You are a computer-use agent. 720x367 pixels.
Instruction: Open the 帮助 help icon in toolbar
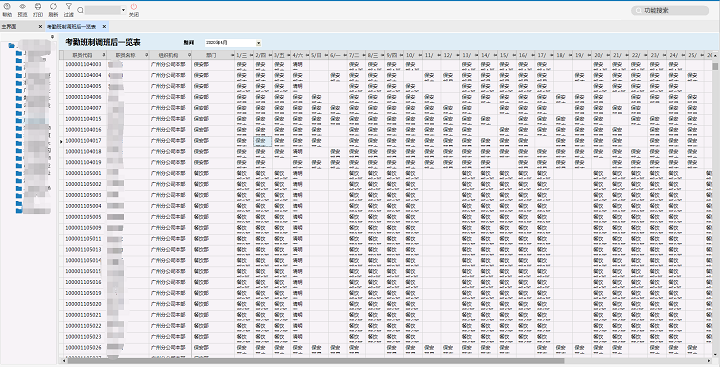point(7,7)
